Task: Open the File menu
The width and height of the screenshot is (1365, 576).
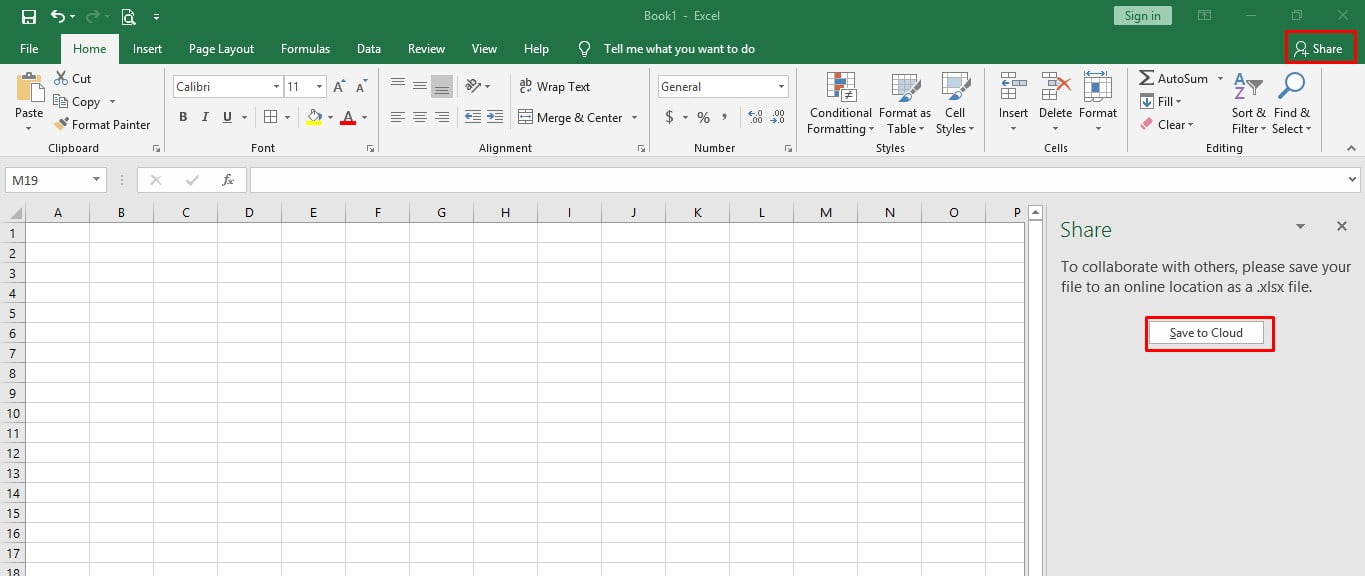Action: coord(28,48)
